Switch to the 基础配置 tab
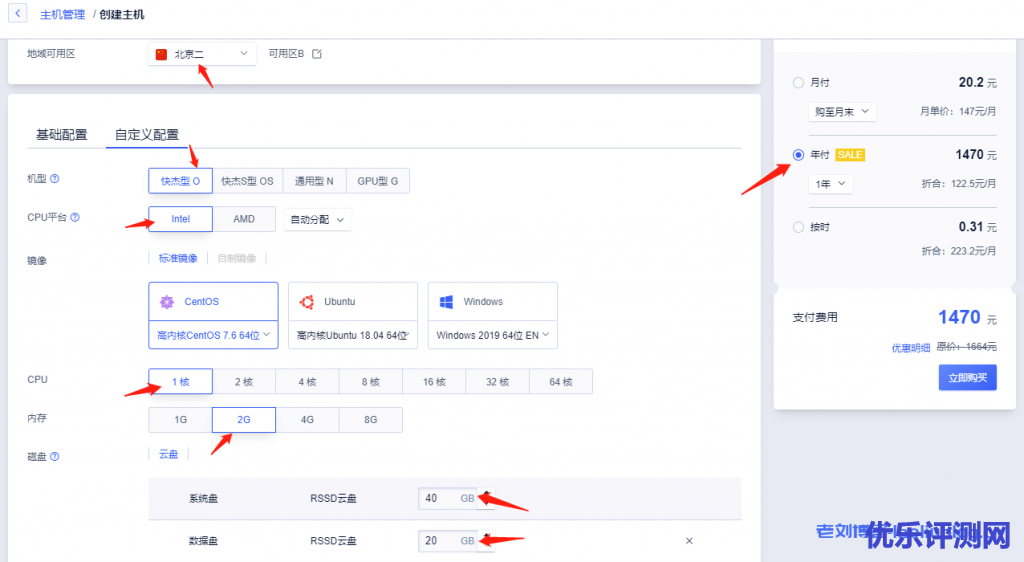This screenshot has width=1024, height=562. tap(61, 134)
